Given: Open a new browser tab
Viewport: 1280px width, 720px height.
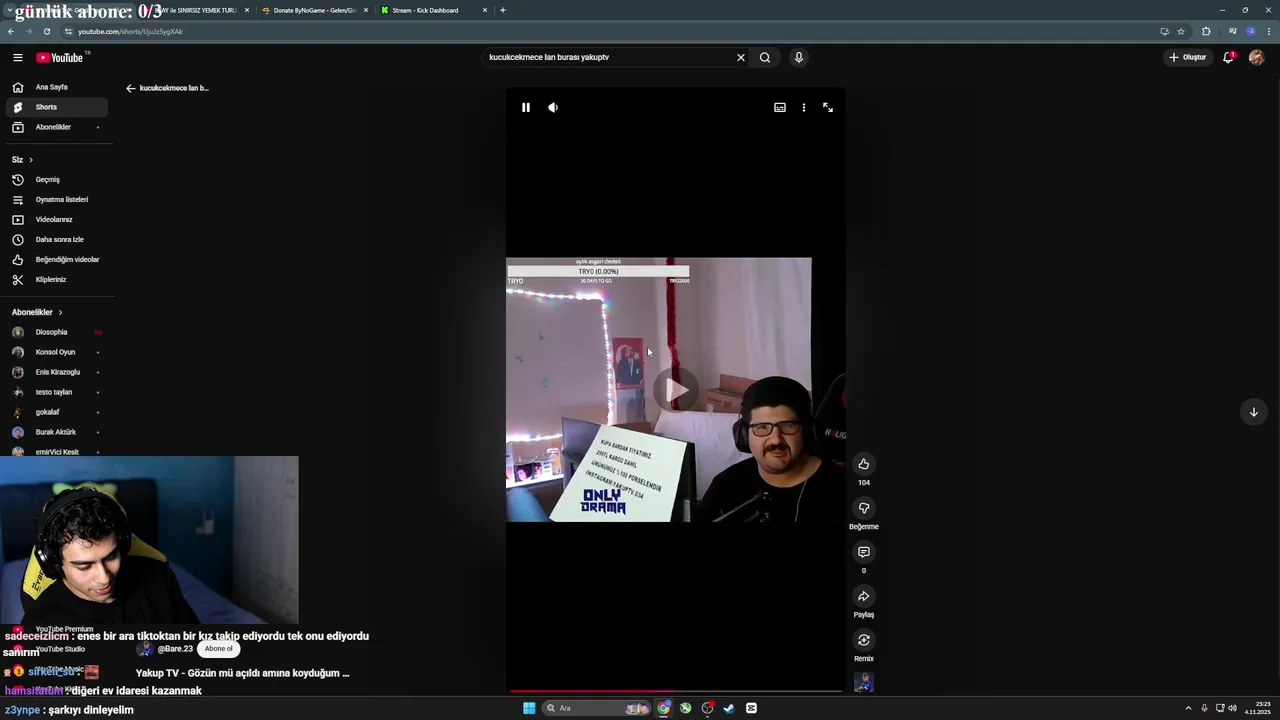Looking at the screenshot, I should pos(503,10).
